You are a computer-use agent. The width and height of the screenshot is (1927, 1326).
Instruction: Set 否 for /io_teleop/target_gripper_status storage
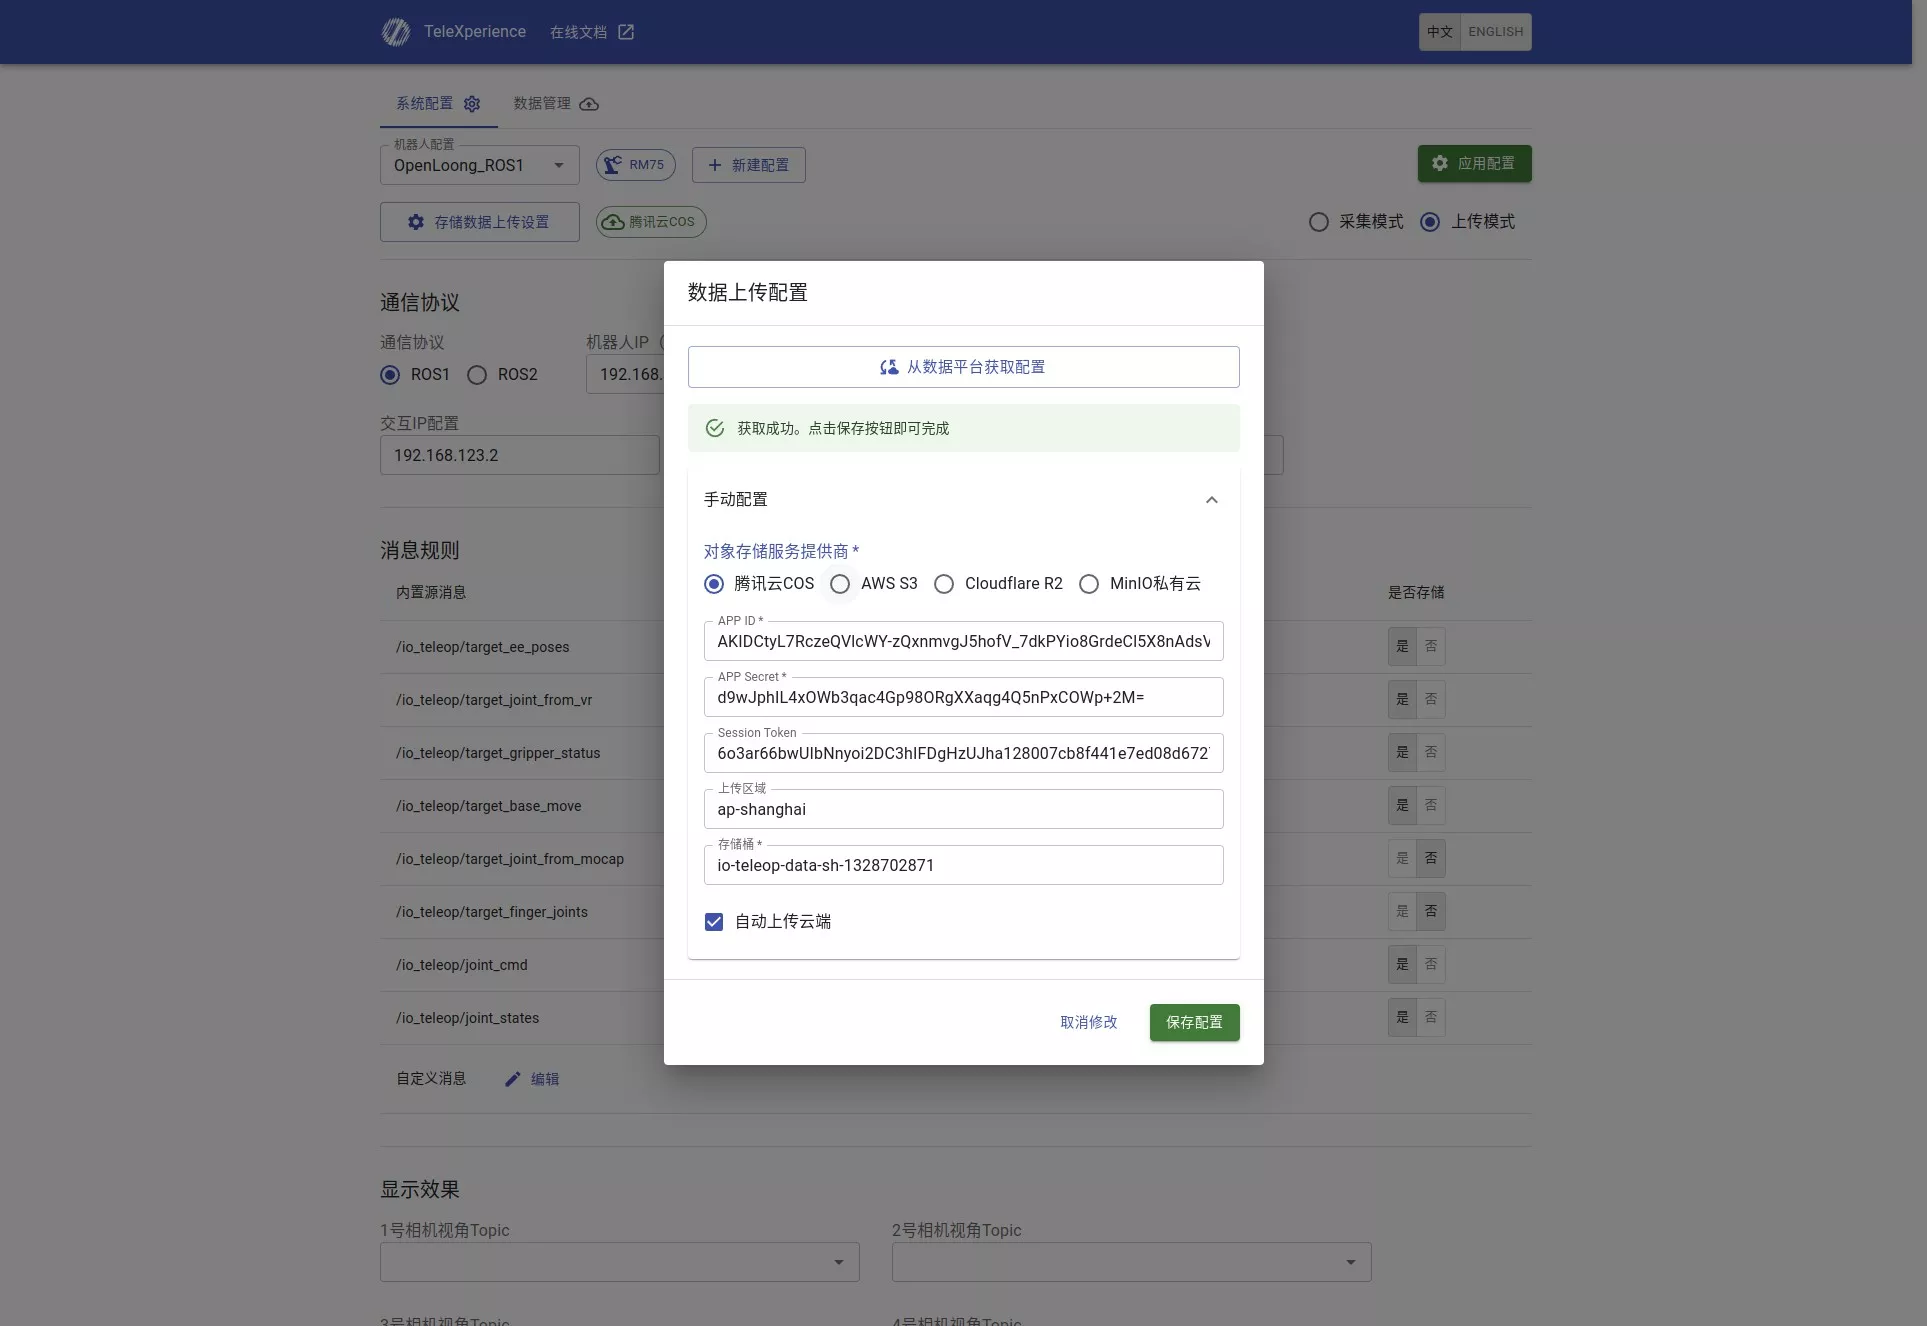pyautogui.click(x=1431, y=752)
